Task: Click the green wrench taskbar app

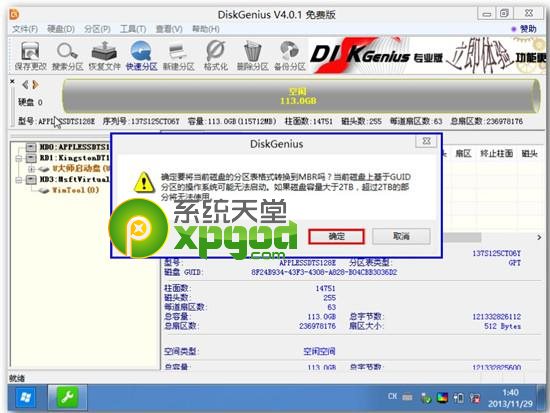Action: (x=67, y=397)
